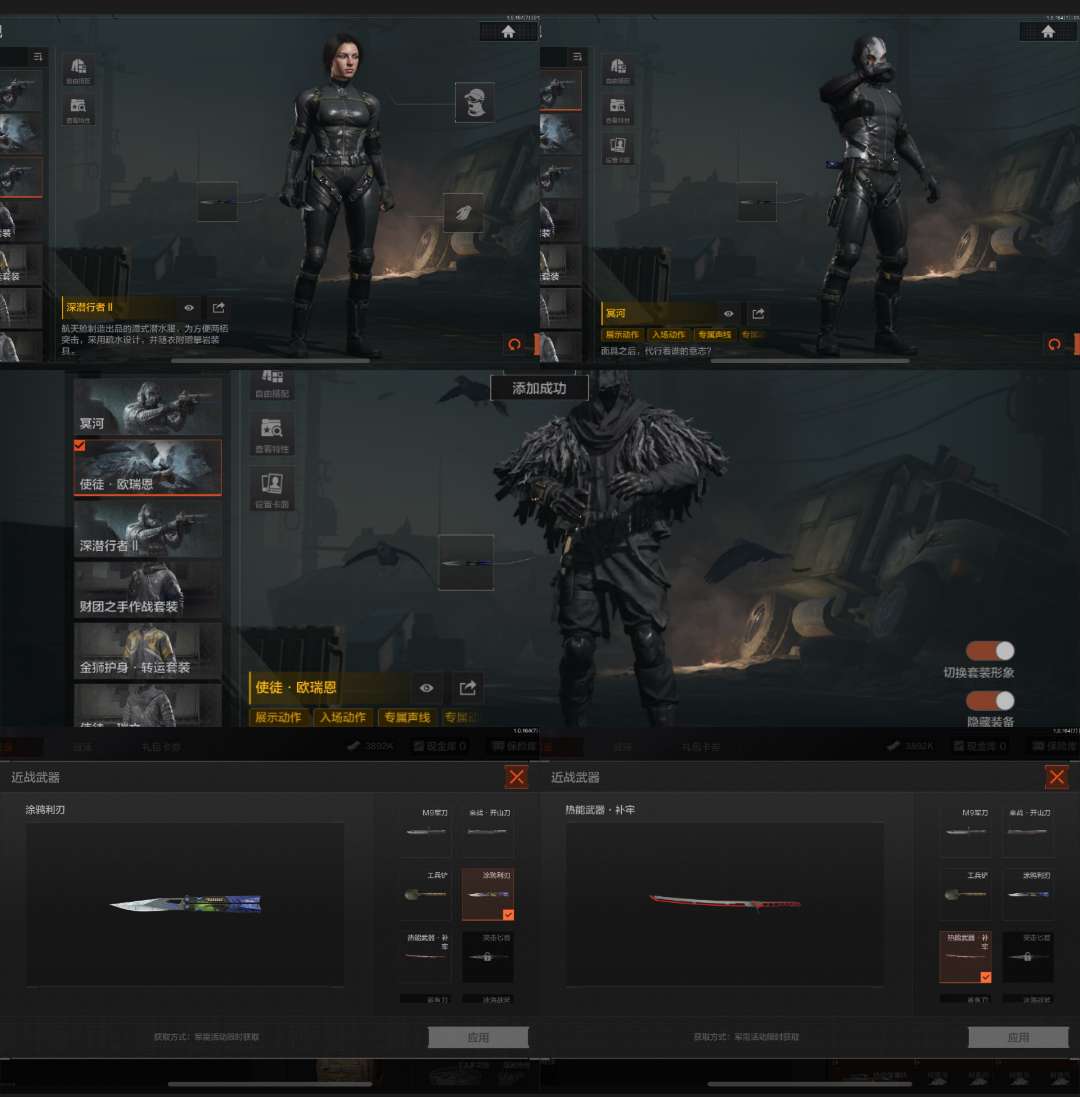Click the home icon in the top-right screenshot
The width and height of the screenshot is (1080, 1097).
[x=1048, y=32]
